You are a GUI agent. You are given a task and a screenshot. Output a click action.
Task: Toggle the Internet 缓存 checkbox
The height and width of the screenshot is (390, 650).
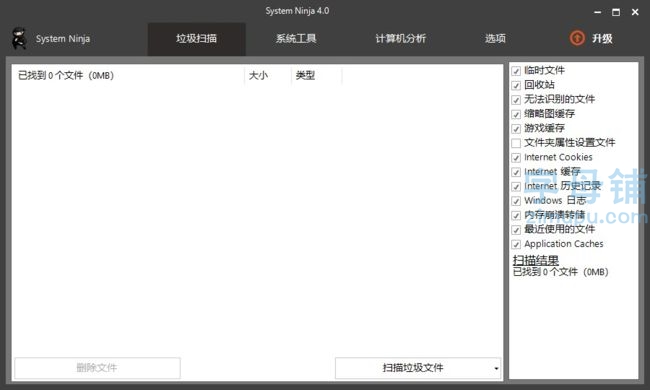point(516,172)
